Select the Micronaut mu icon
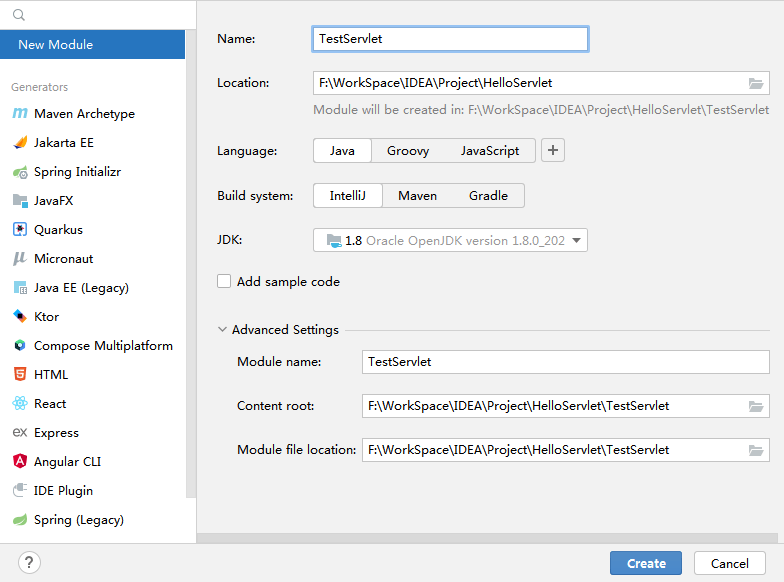 click(20, 258)
